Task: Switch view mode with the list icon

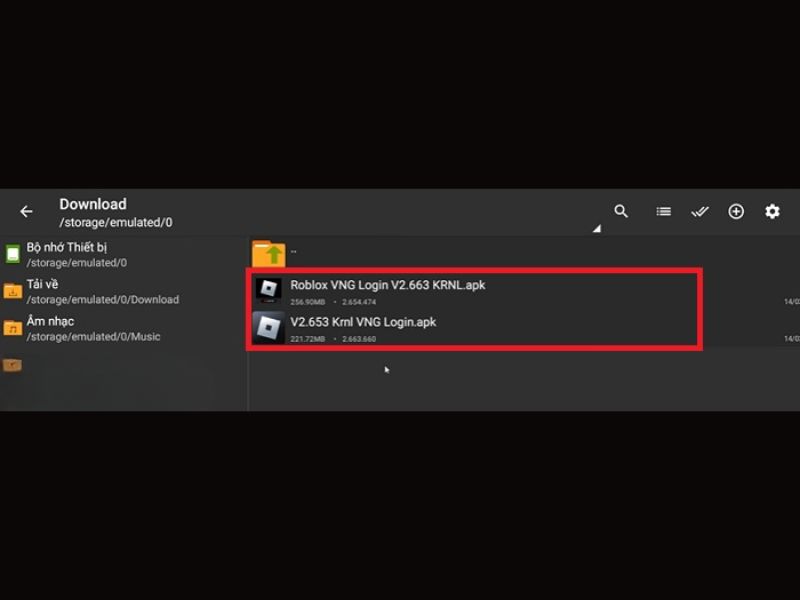Action: (663, 211)
